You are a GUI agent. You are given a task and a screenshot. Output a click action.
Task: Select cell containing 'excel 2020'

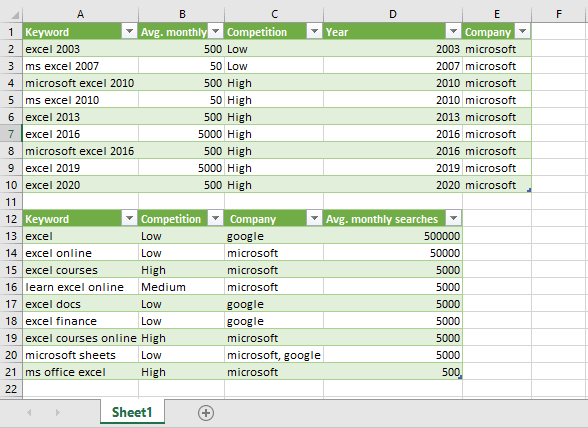[x=80, y=185]
